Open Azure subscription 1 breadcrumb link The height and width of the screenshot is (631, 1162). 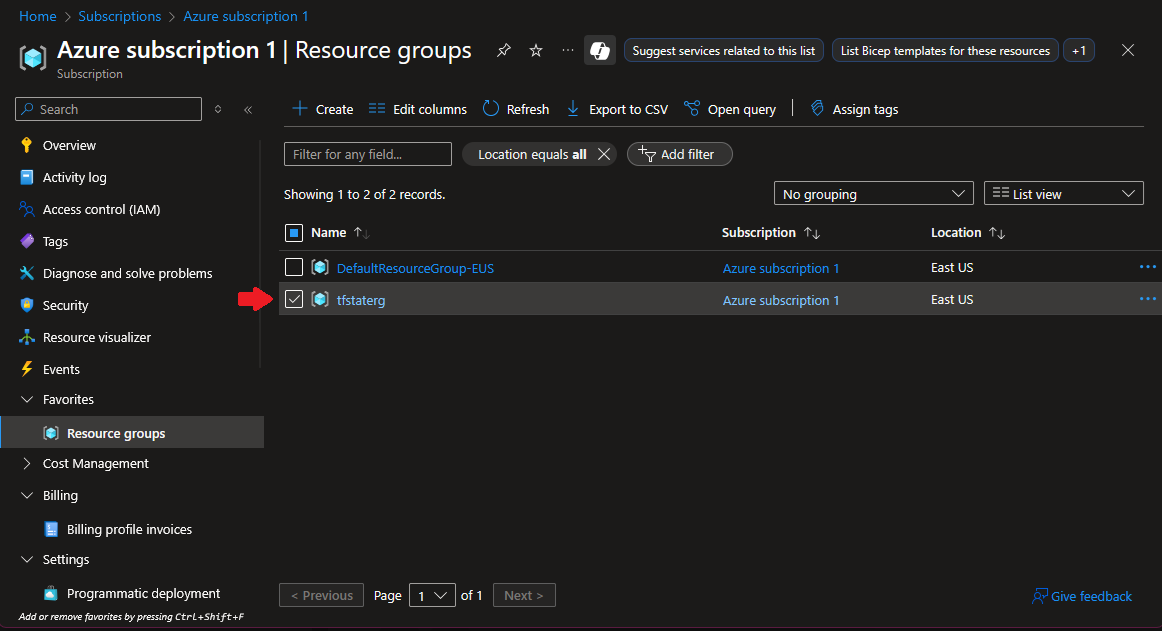click(x=245, y=16)
